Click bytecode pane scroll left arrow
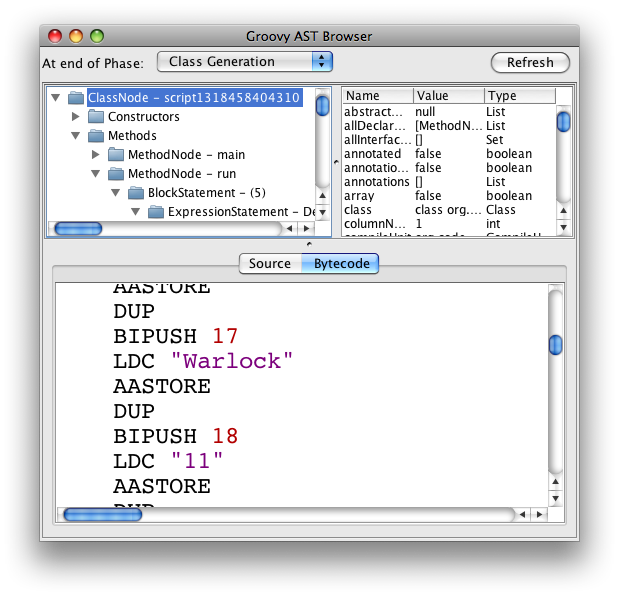 pos(522,514)
